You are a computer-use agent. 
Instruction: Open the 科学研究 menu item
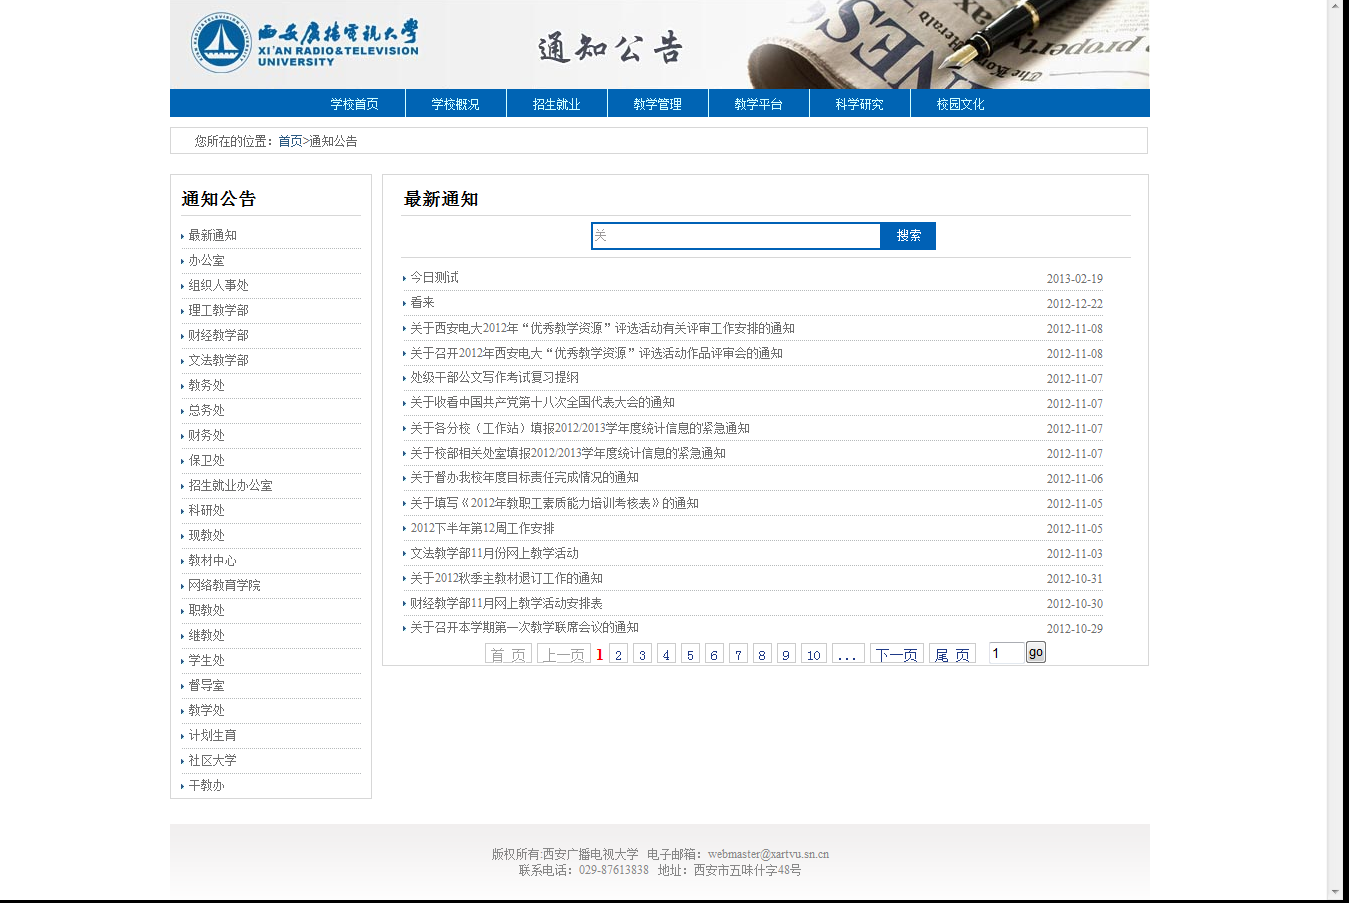point(858,102)
